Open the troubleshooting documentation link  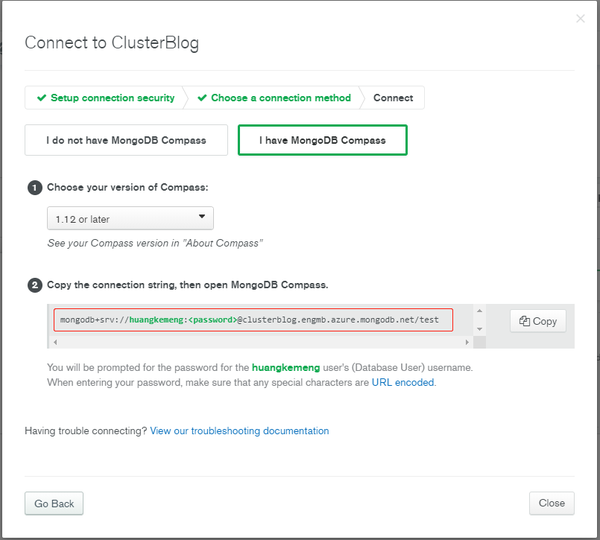pyautogui.click(x=239, y=431)
